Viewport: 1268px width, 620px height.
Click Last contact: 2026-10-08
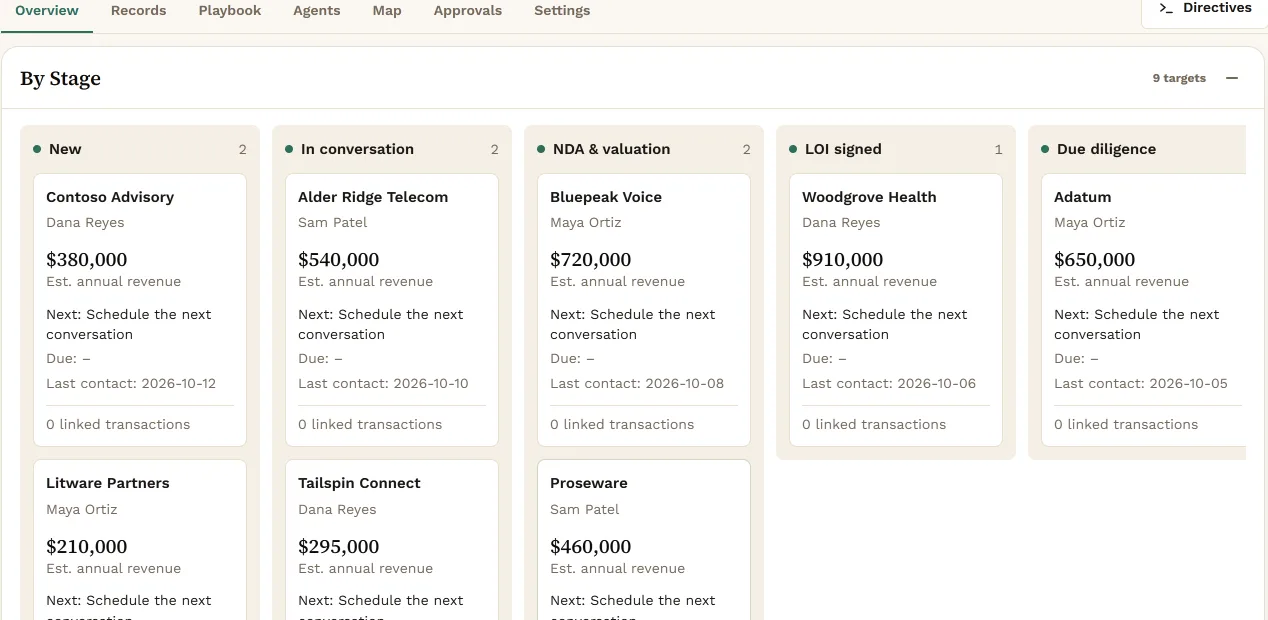pyautogui.click(x=637, y=383)
